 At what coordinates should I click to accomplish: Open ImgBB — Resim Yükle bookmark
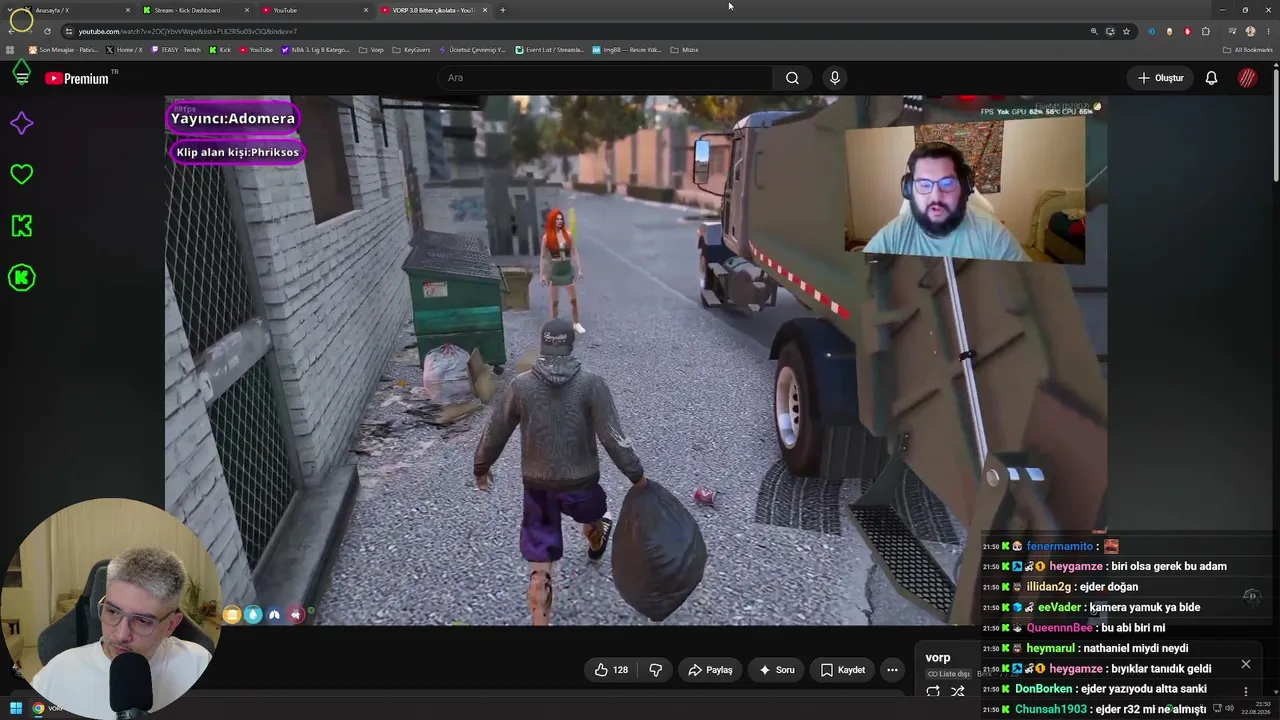click(627, 50)
